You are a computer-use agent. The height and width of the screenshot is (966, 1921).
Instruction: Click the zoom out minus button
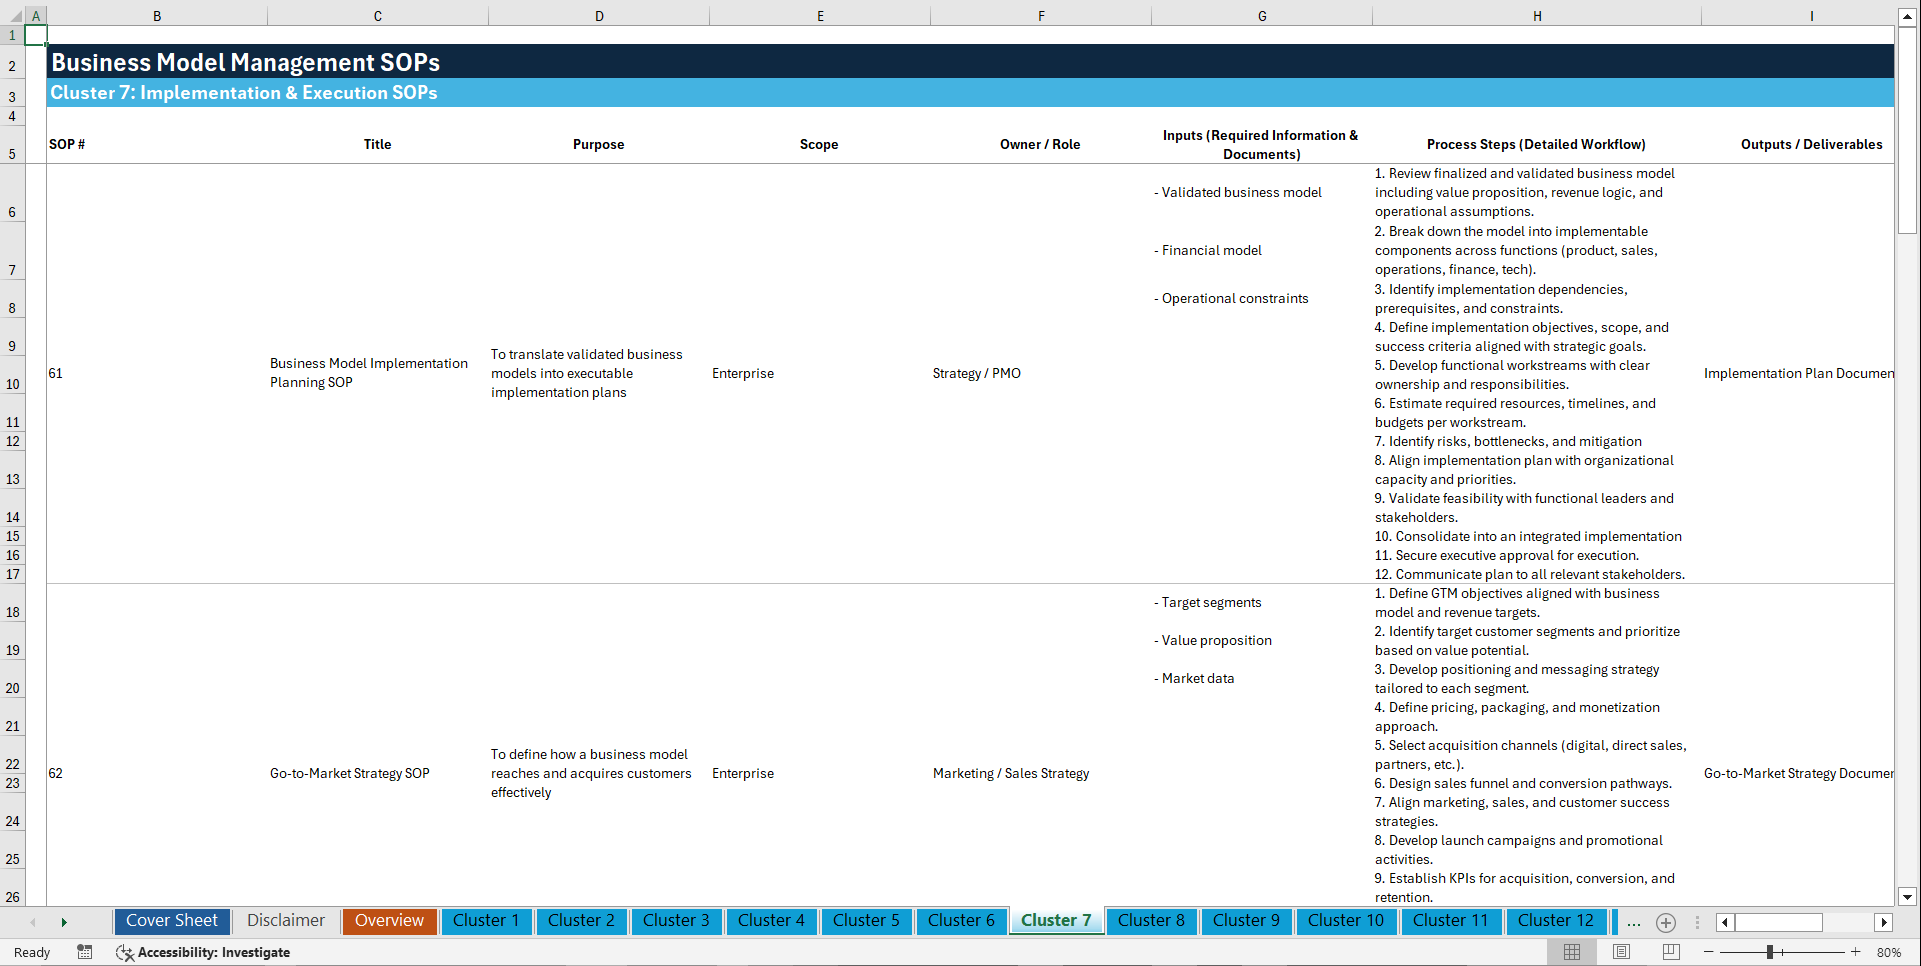1708,952
